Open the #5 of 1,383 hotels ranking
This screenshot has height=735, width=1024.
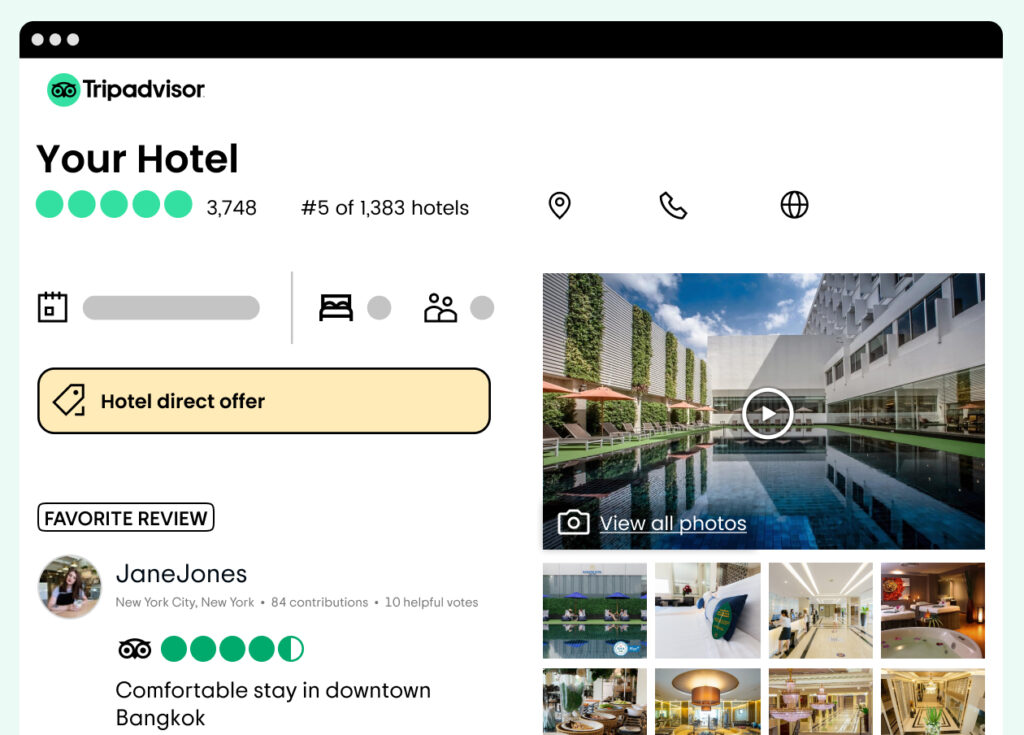[x=385, y=208]
